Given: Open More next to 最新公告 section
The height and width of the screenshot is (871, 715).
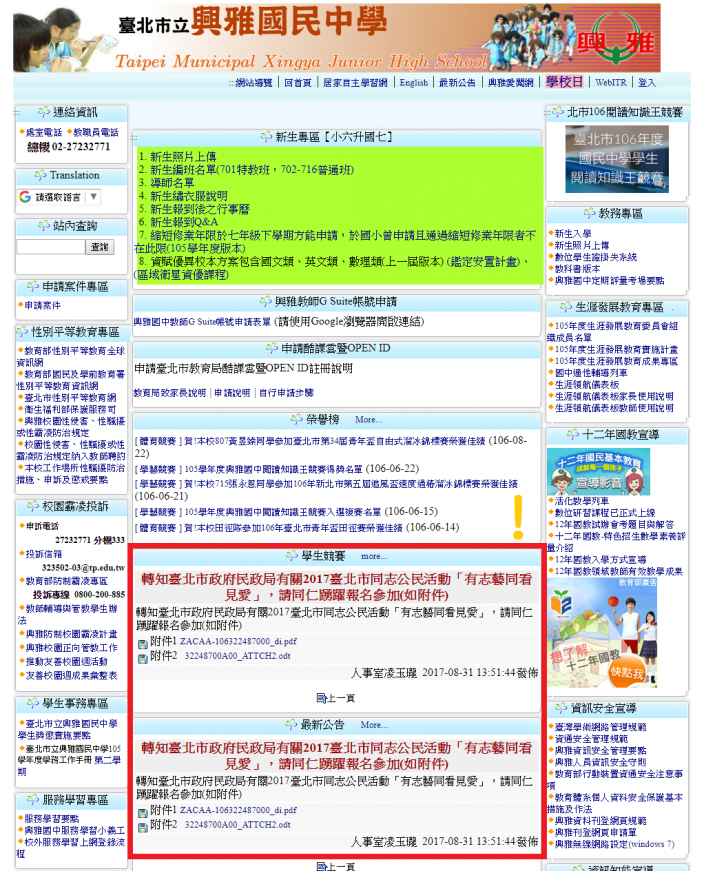Looking at the screenshot, I should tap(373, 725).
